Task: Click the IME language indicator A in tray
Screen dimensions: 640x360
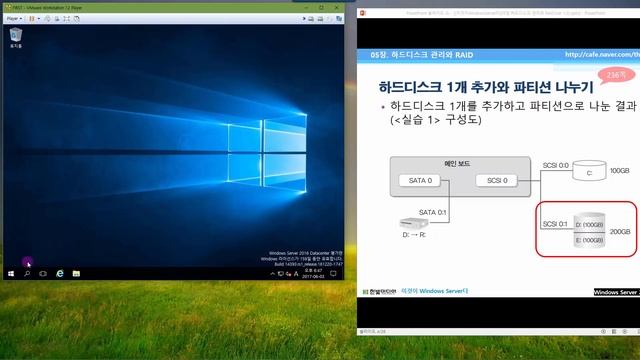Action: (x=296, y=274)
